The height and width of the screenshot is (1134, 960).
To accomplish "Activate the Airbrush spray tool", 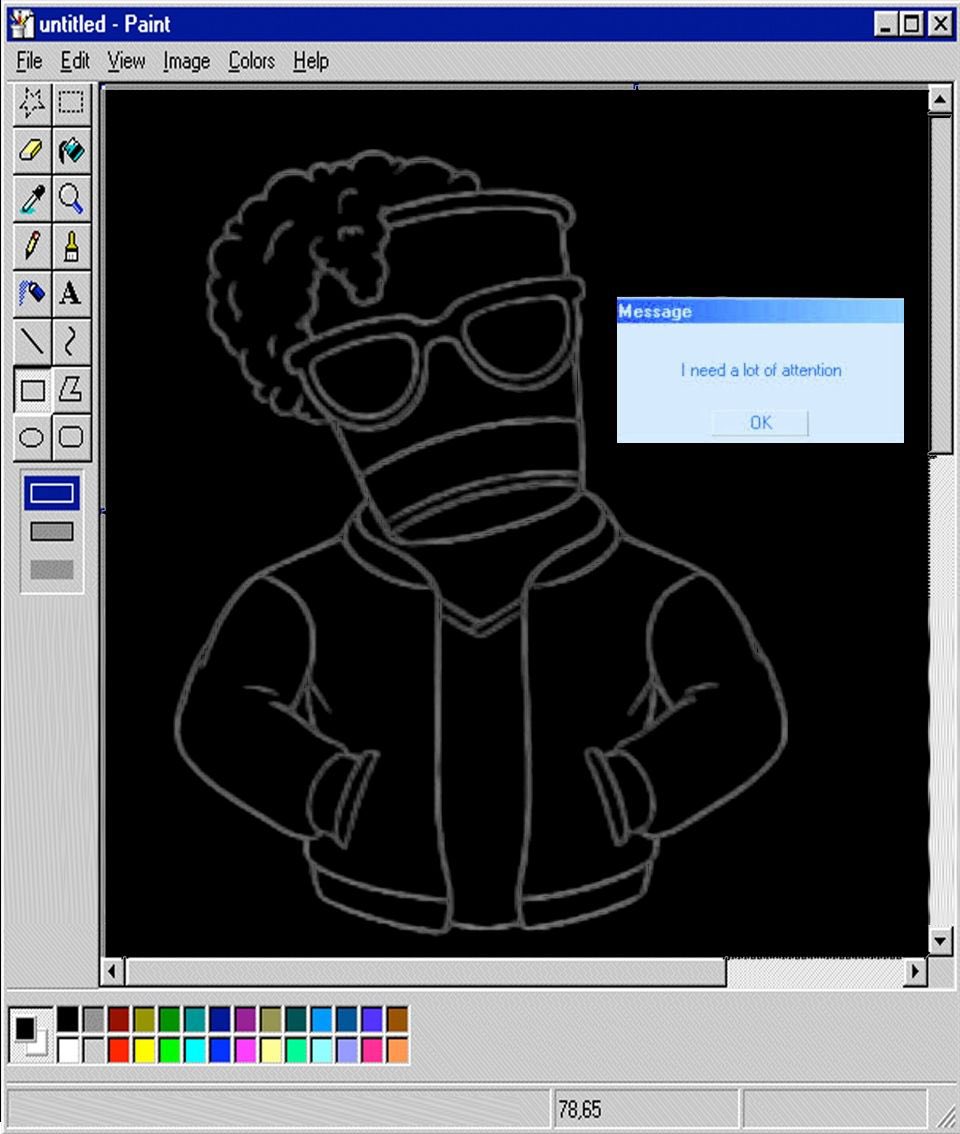I will 32,294.
